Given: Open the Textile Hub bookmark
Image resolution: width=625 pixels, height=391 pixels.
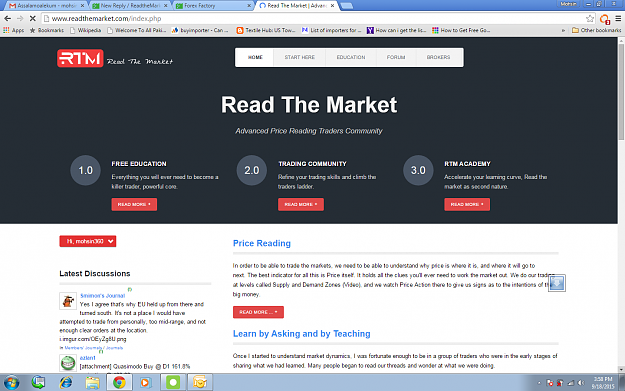Looking at the screenshot, I should coord(266,30).
